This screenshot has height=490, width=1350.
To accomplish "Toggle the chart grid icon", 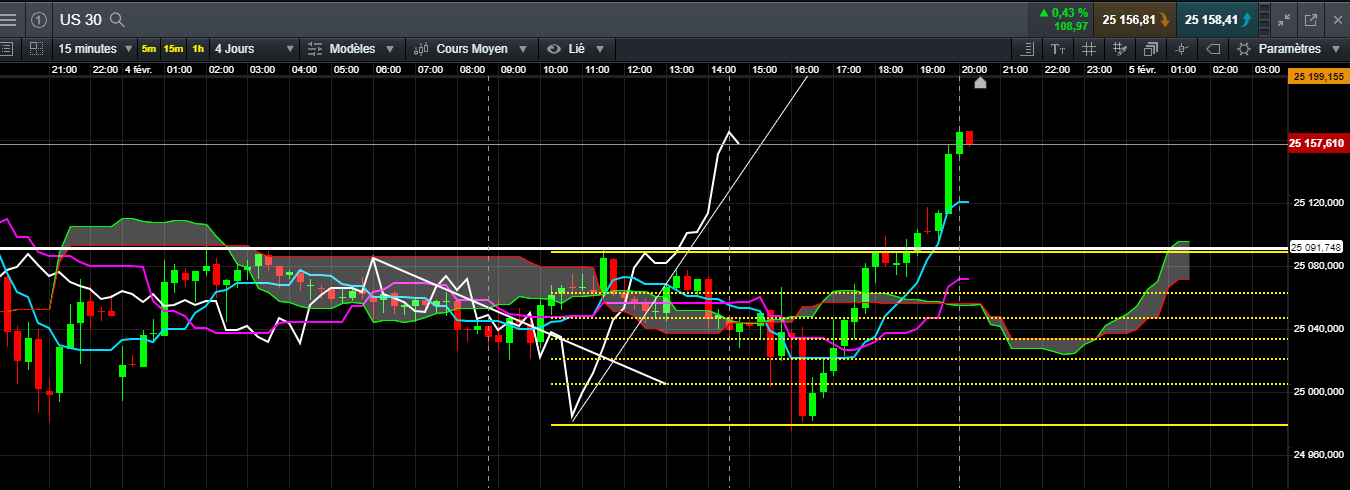I will 1089,49.
